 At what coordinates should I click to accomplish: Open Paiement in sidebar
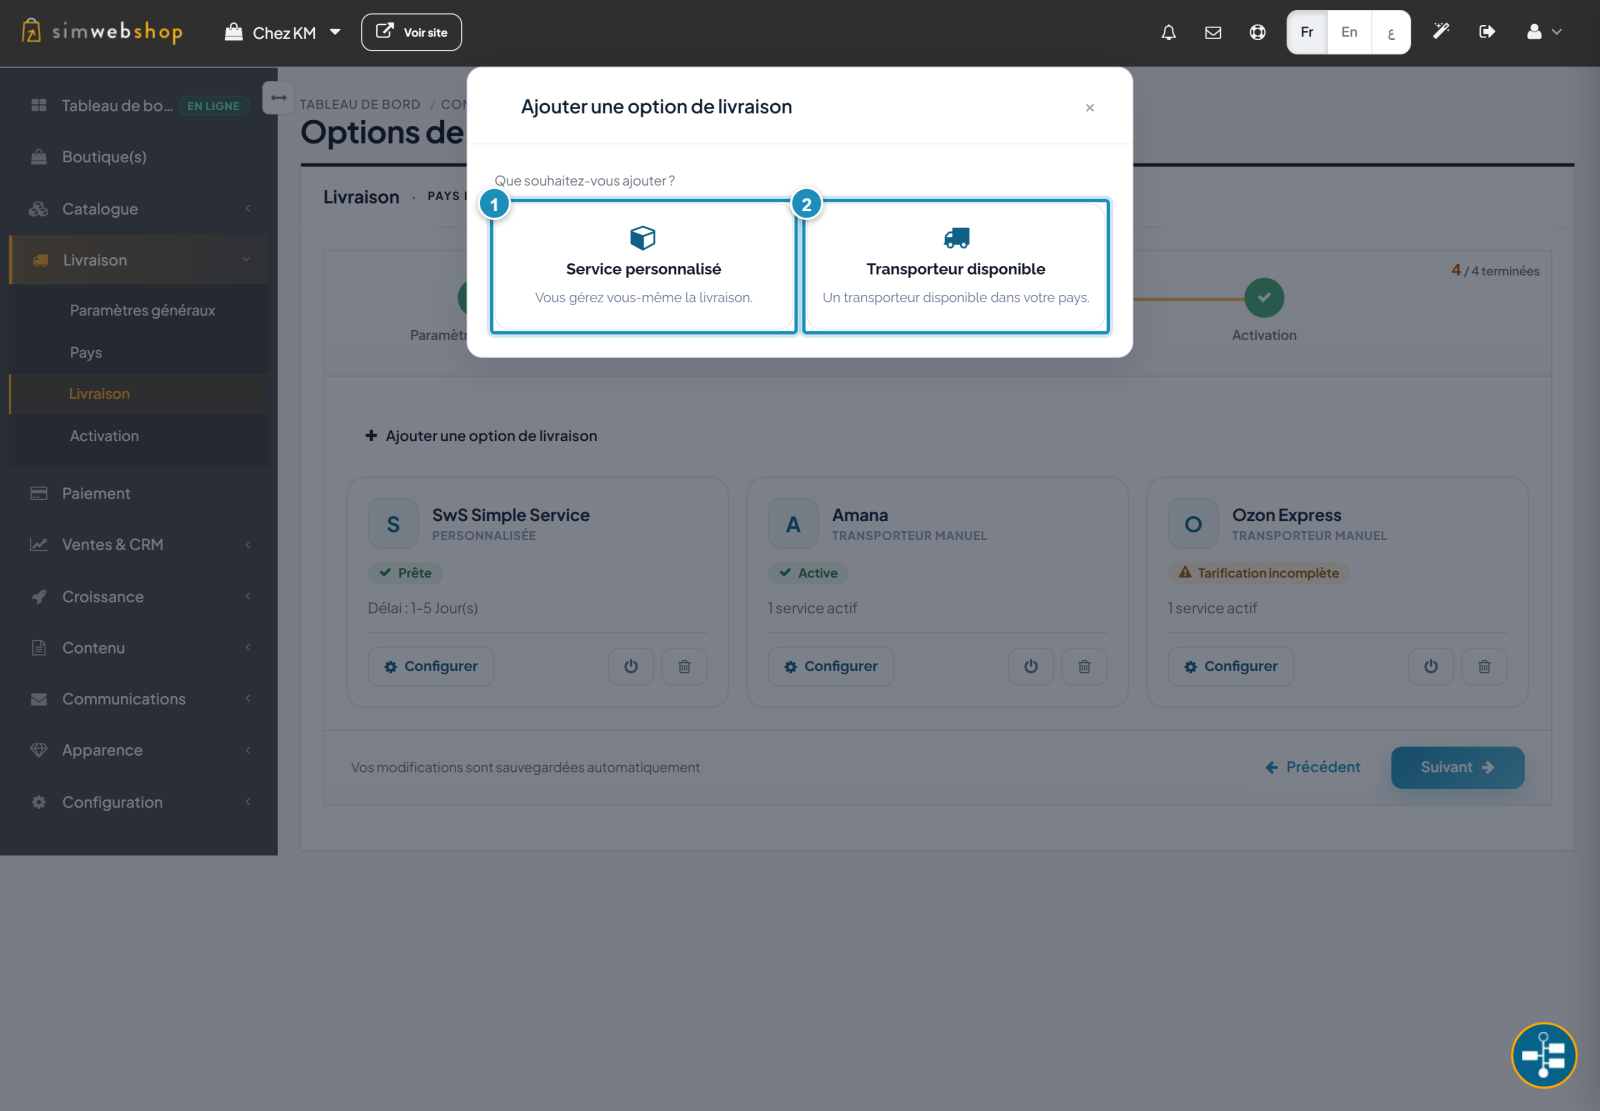tap(139, 493)
